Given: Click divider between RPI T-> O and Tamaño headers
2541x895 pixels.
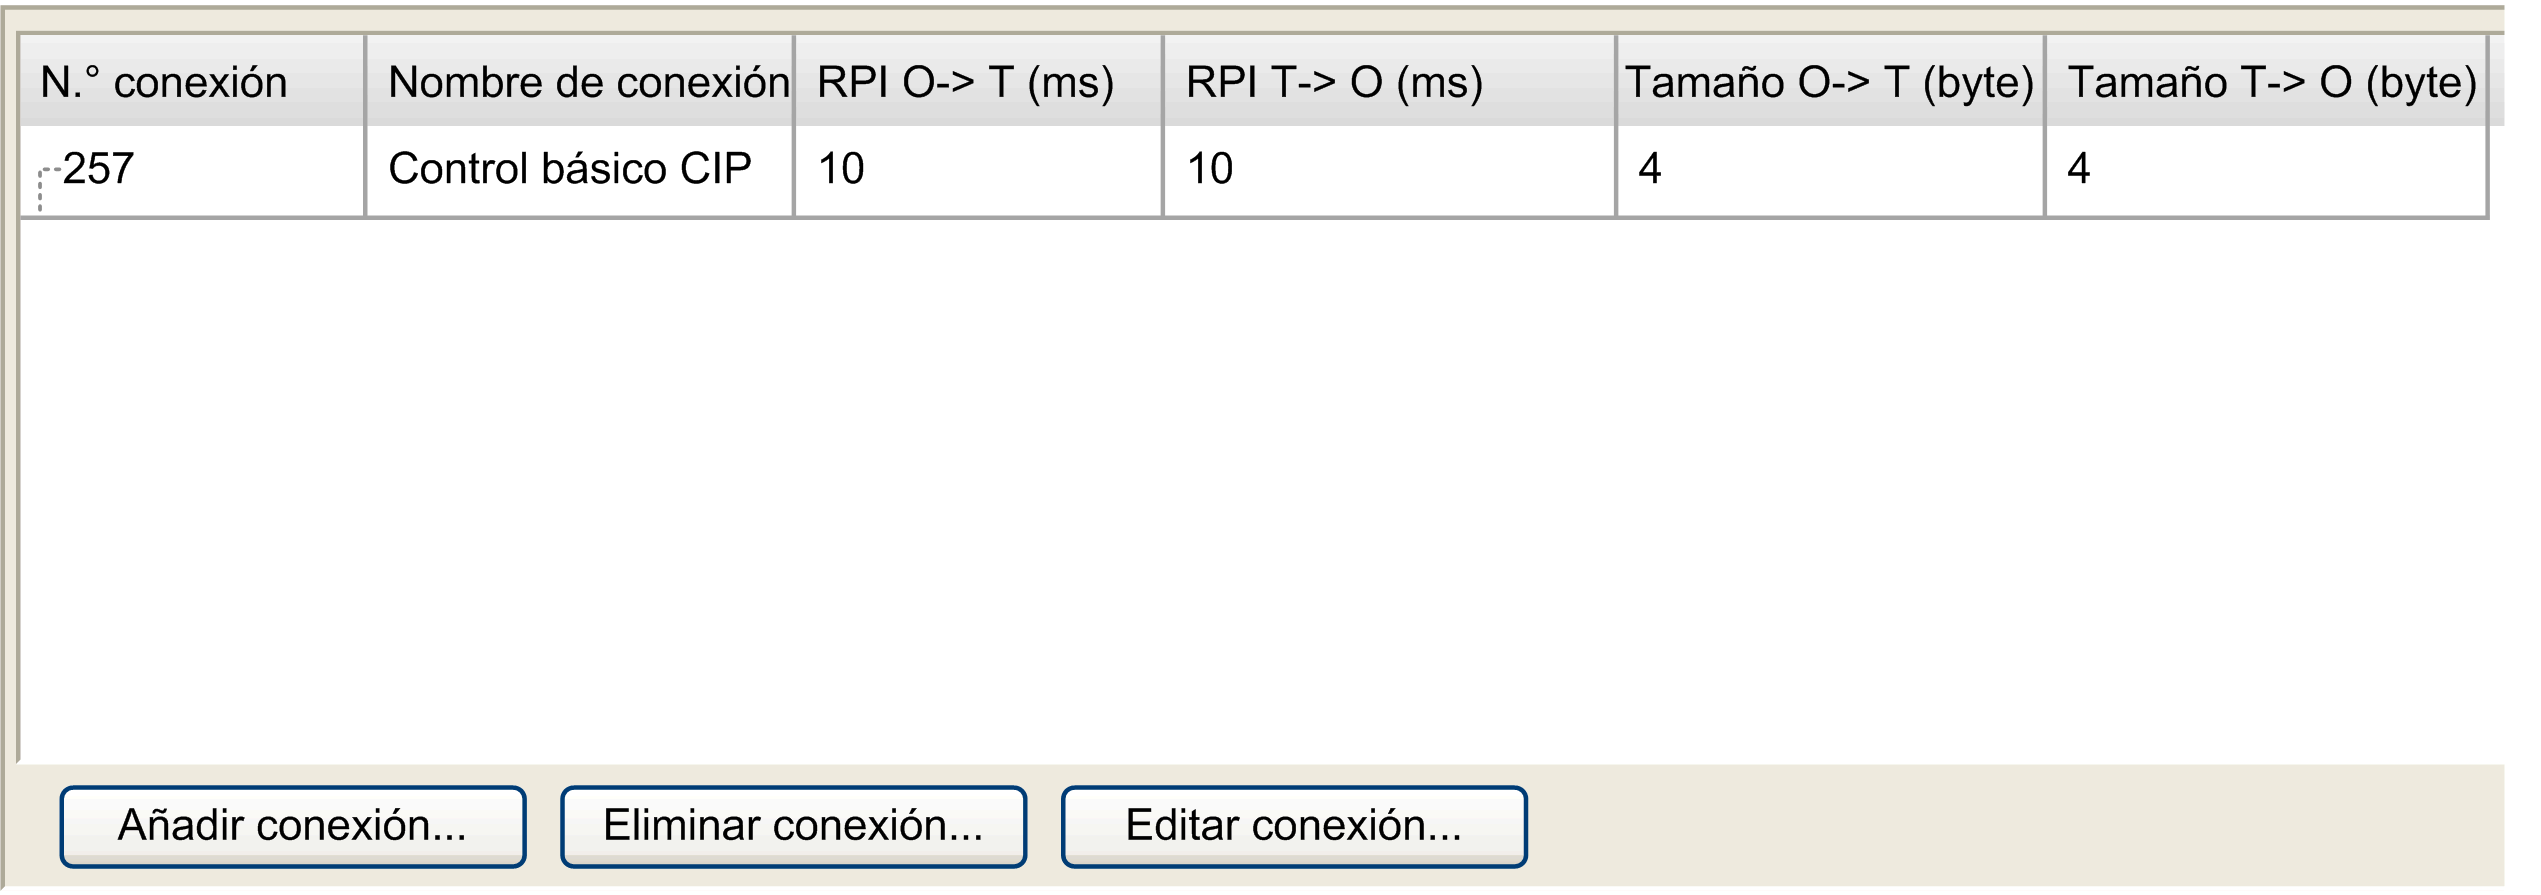Looking at the screenshot, I should (x=1616, y=82).
